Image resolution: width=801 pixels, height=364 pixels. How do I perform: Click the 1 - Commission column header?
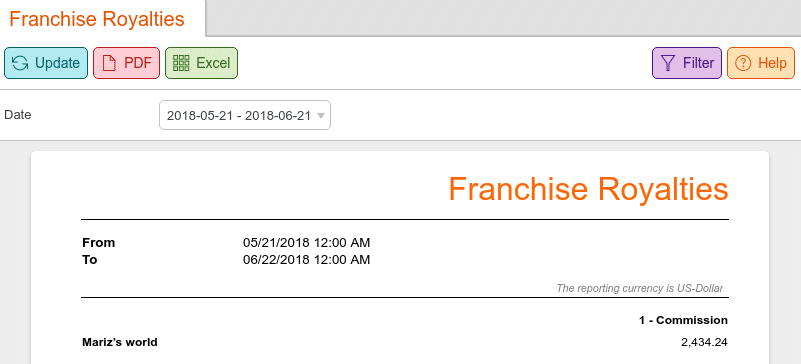click(683, 321)
